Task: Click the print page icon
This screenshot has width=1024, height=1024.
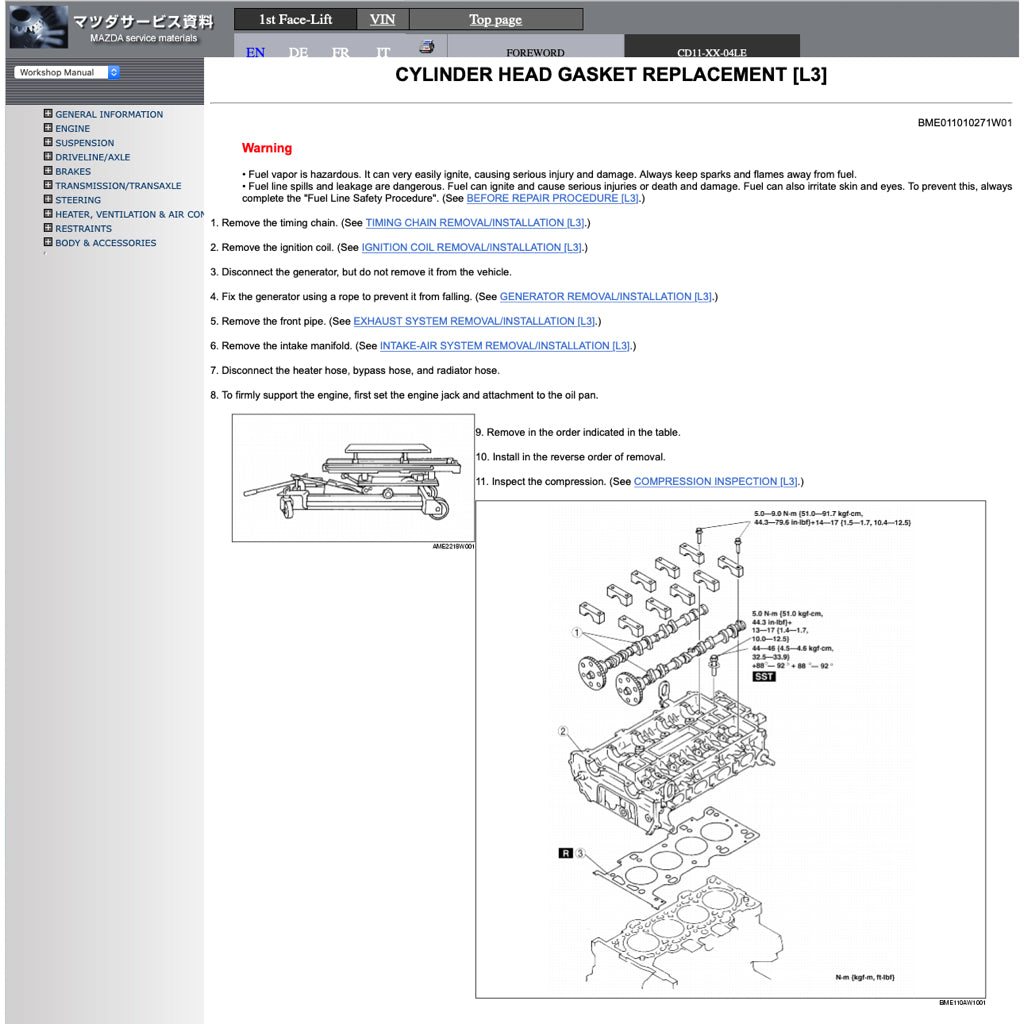Action: (424, 45)
